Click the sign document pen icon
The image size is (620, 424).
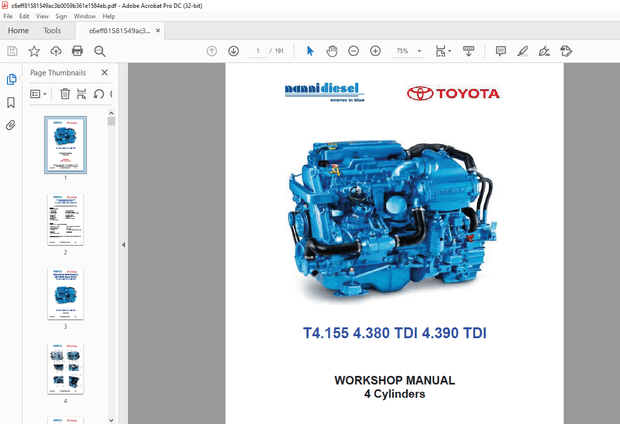click(544, 51)
